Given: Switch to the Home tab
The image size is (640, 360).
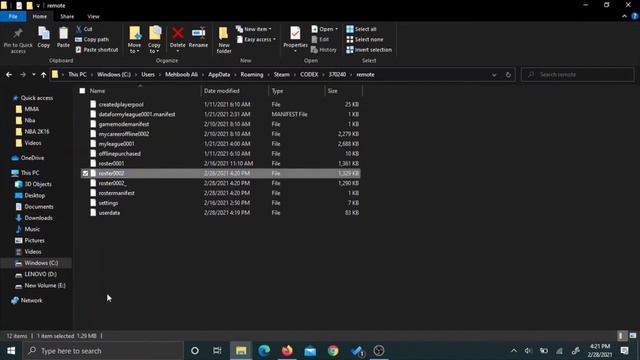Looking at the screenshot, I should pyautogui.click(x=40, y=16).
